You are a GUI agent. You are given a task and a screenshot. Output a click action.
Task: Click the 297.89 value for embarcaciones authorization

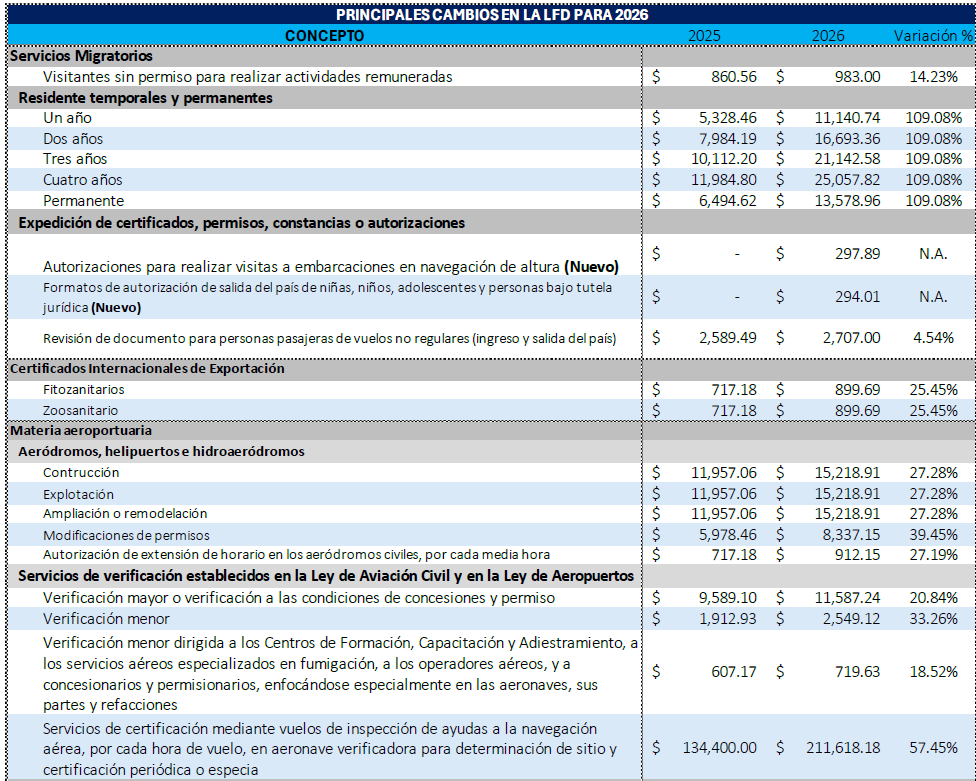(857, 254)
